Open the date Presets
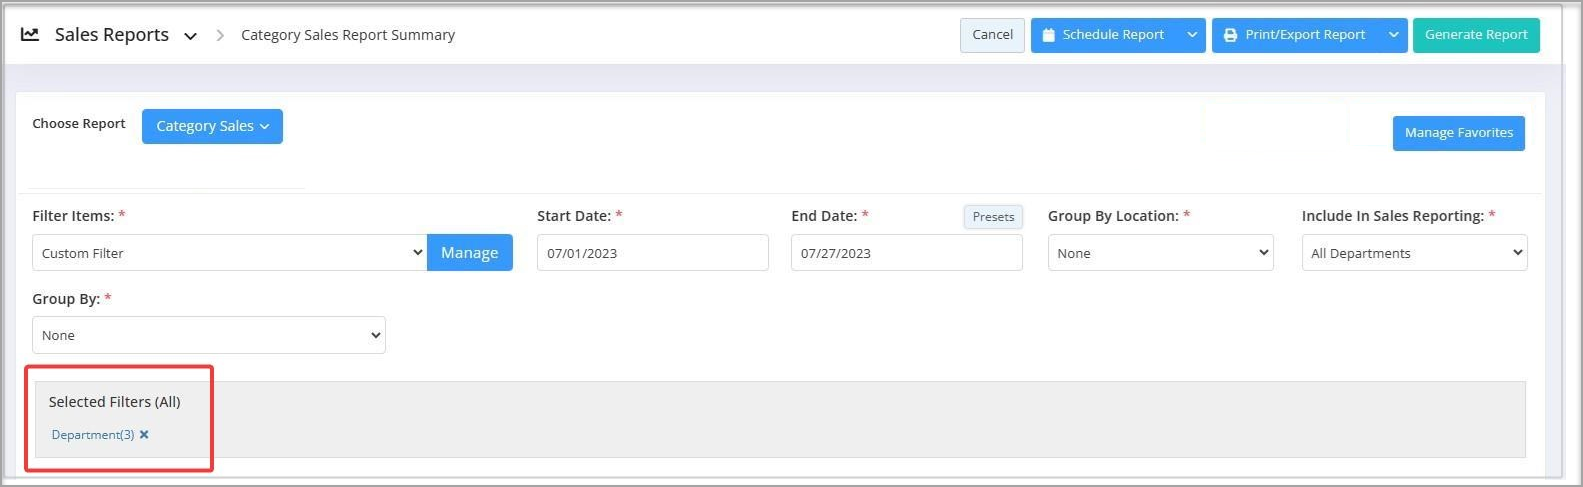Screen dimensions: 1583x487 pos(993,217)
